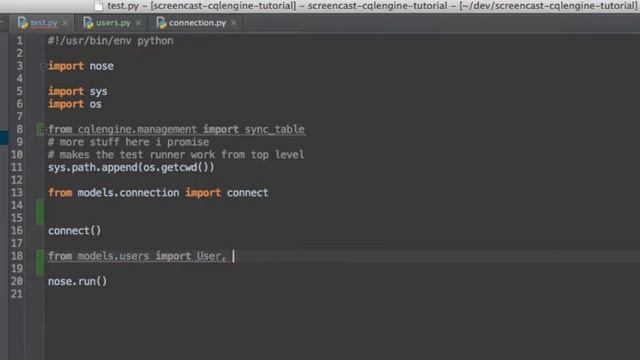Click the Python file icon on users.py tab

pyautogui.click(x=88, y=23)
